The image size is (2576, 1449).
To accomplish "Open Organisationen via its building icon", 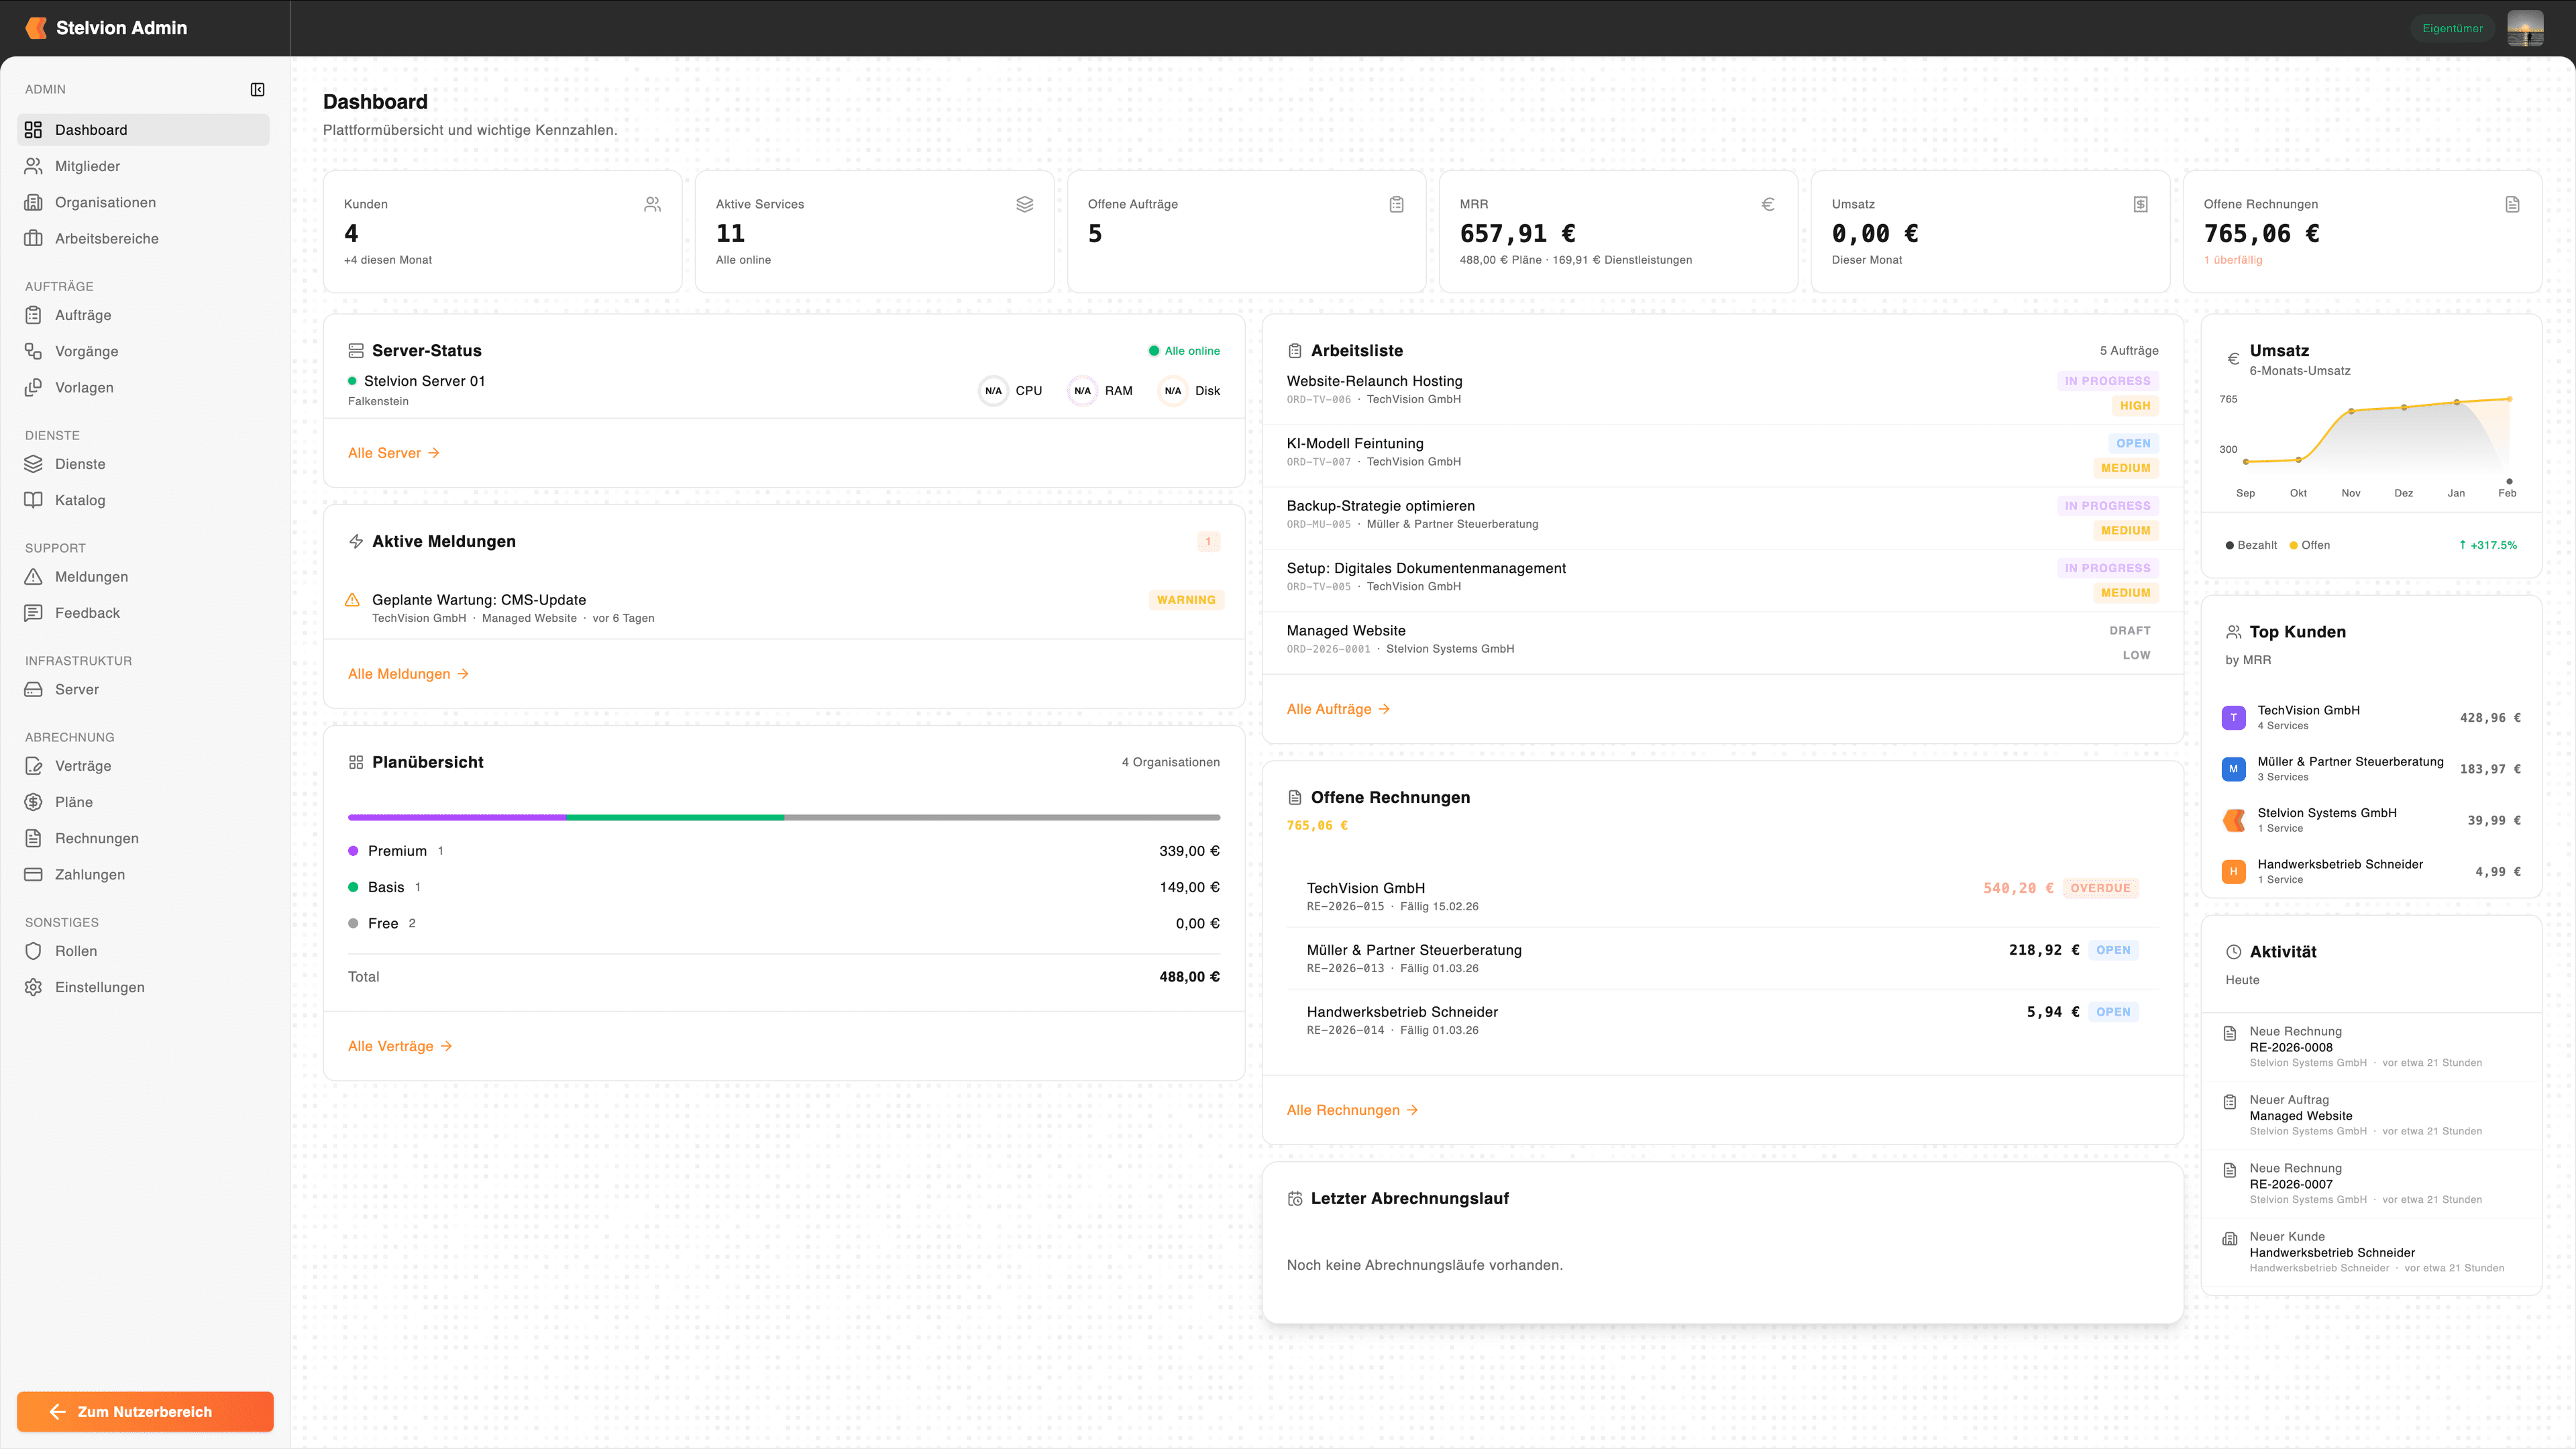I will (x=33, y=202).
